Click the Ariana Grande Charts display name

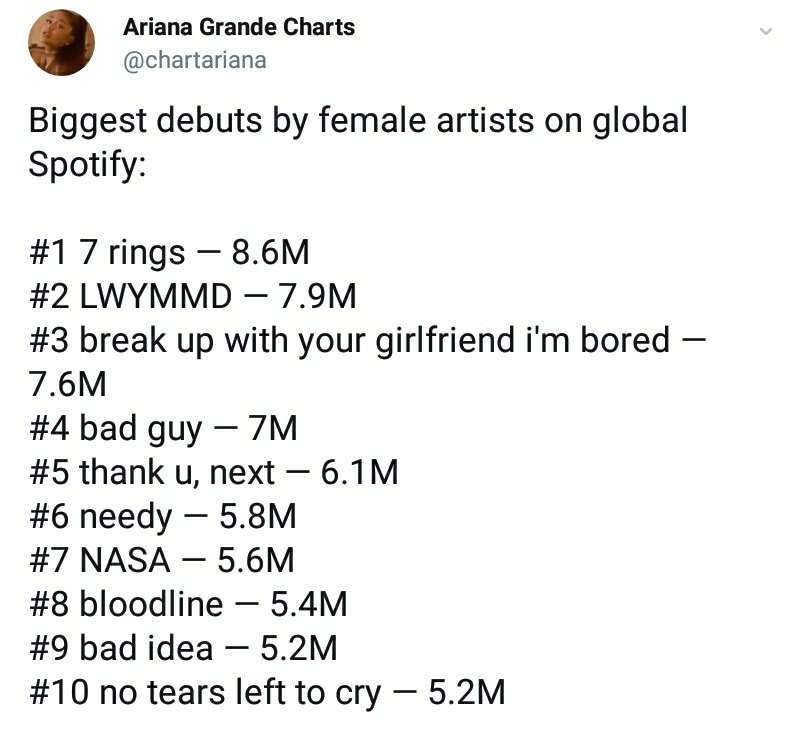coord(238,27)
